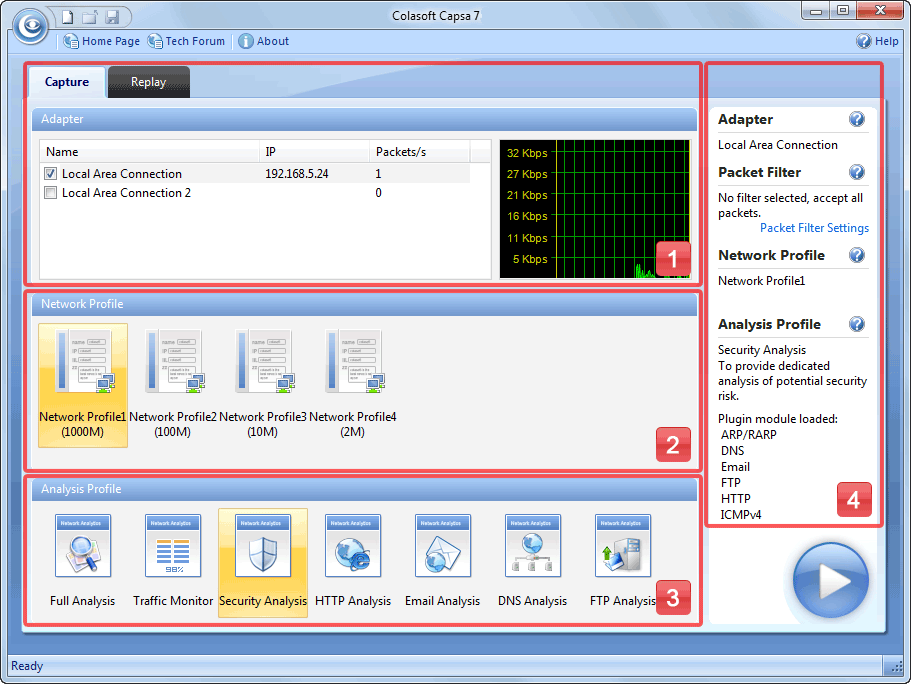Click the Analysis Profile section header bar
The image size is (911, 684).
click(x=364, y=489)
